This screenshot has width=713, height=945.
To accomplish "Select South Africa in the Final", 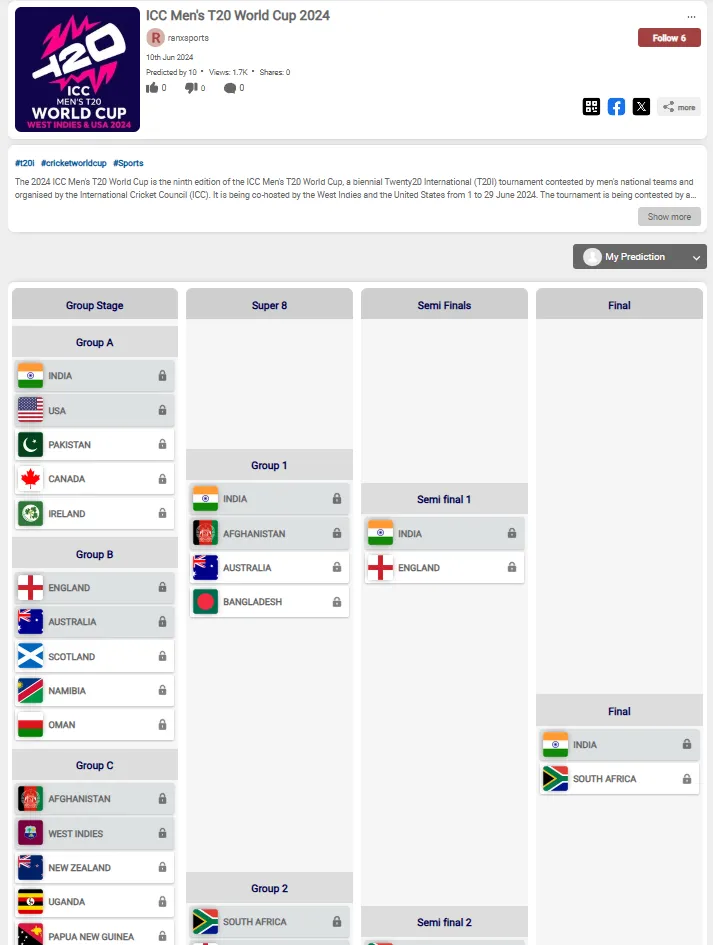I will [x=604, y=779].
